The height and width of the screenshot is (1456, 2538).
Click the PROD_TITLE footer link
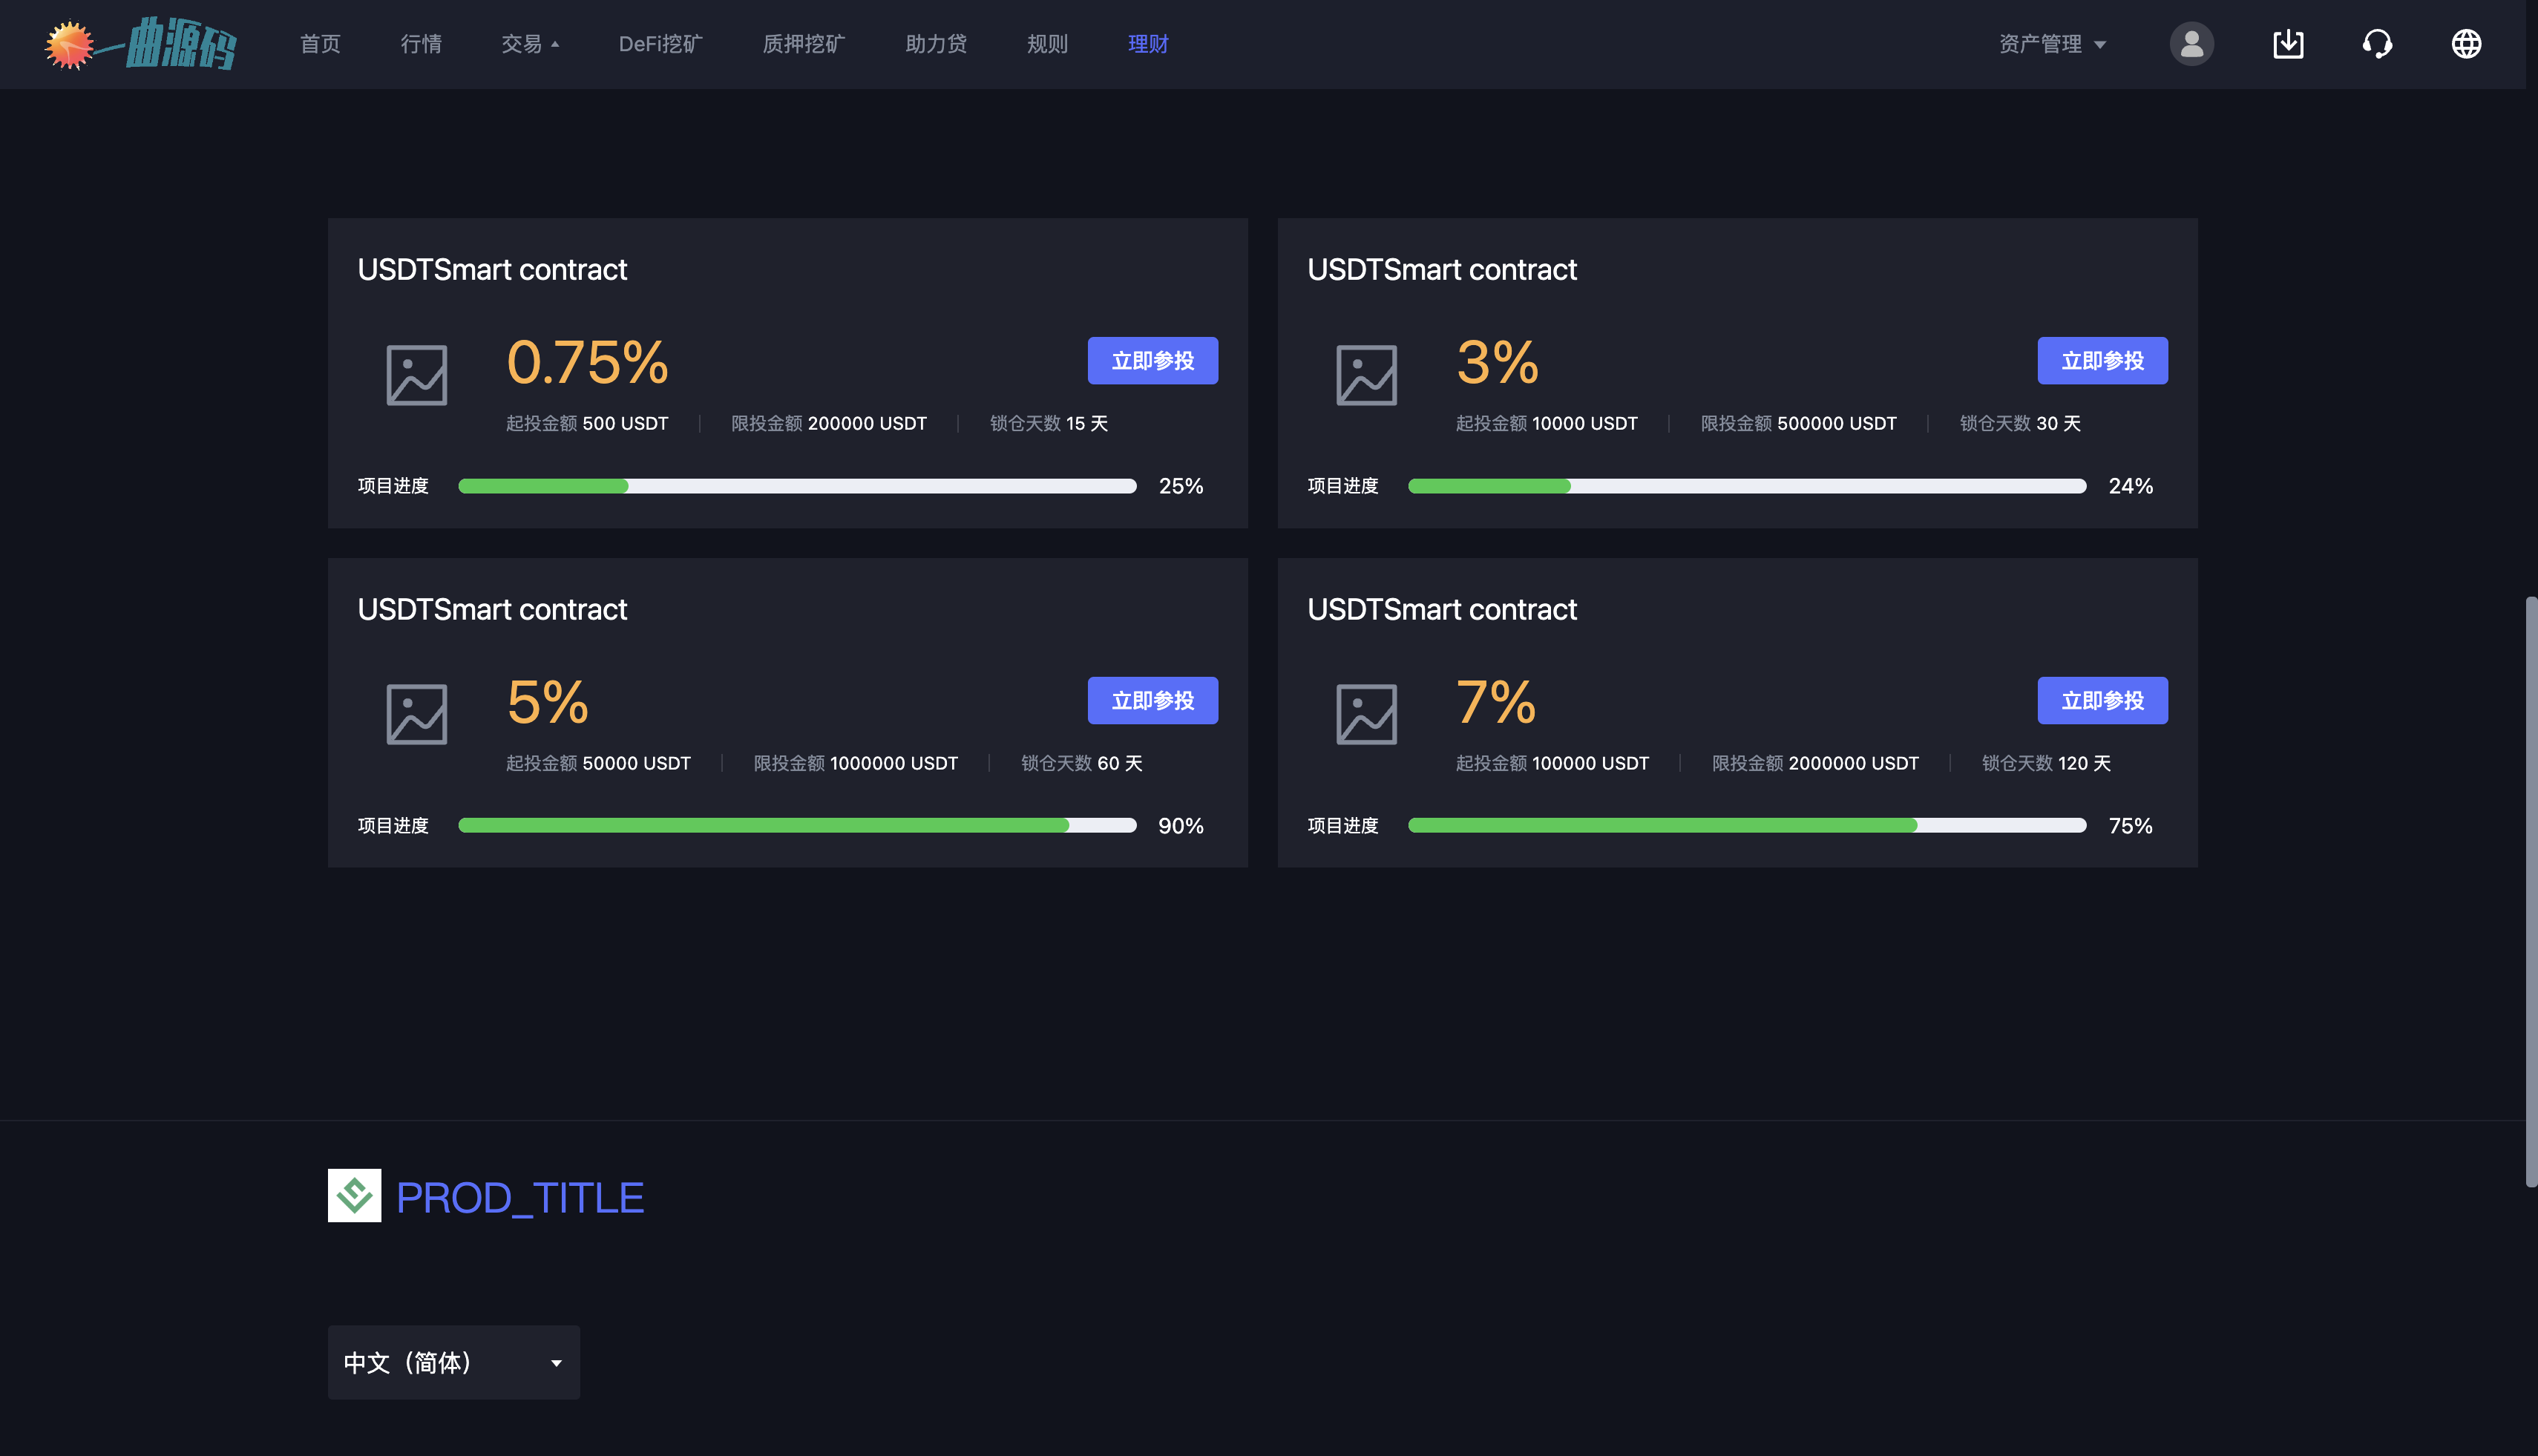[x=519, y=1197]
